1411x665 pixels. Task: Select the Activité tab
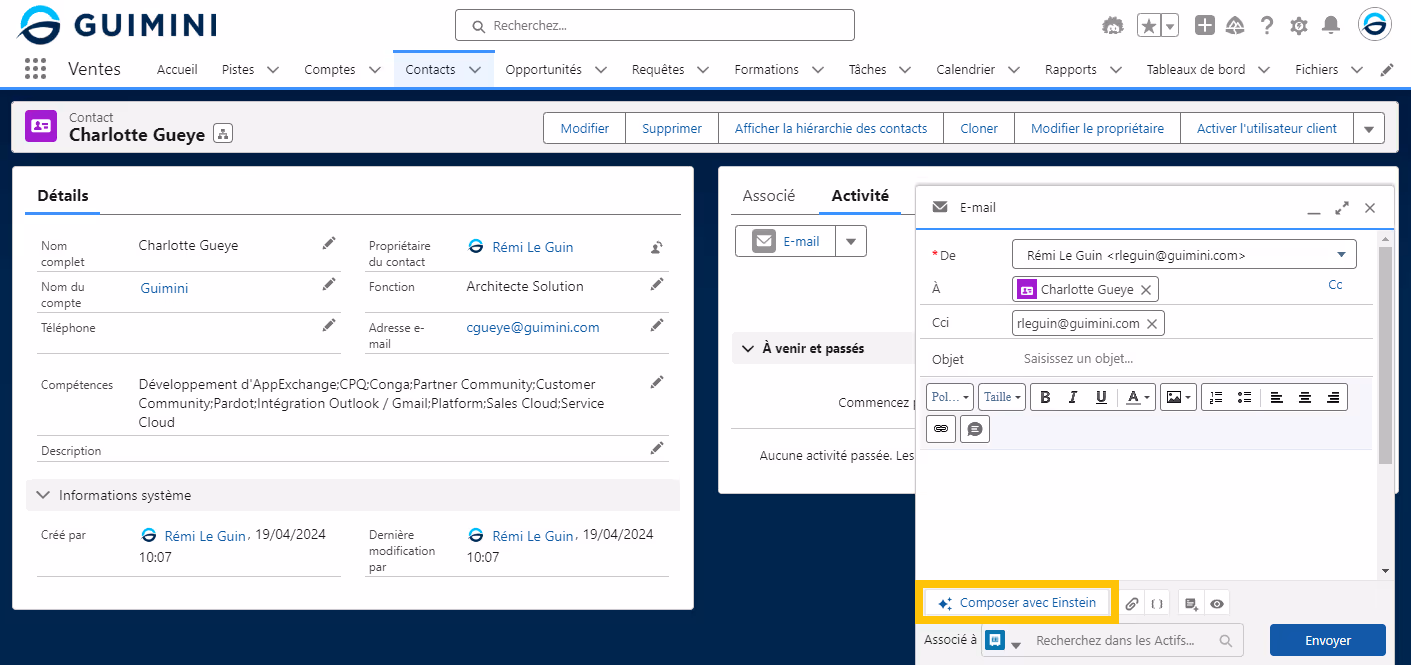pos(860,196)
